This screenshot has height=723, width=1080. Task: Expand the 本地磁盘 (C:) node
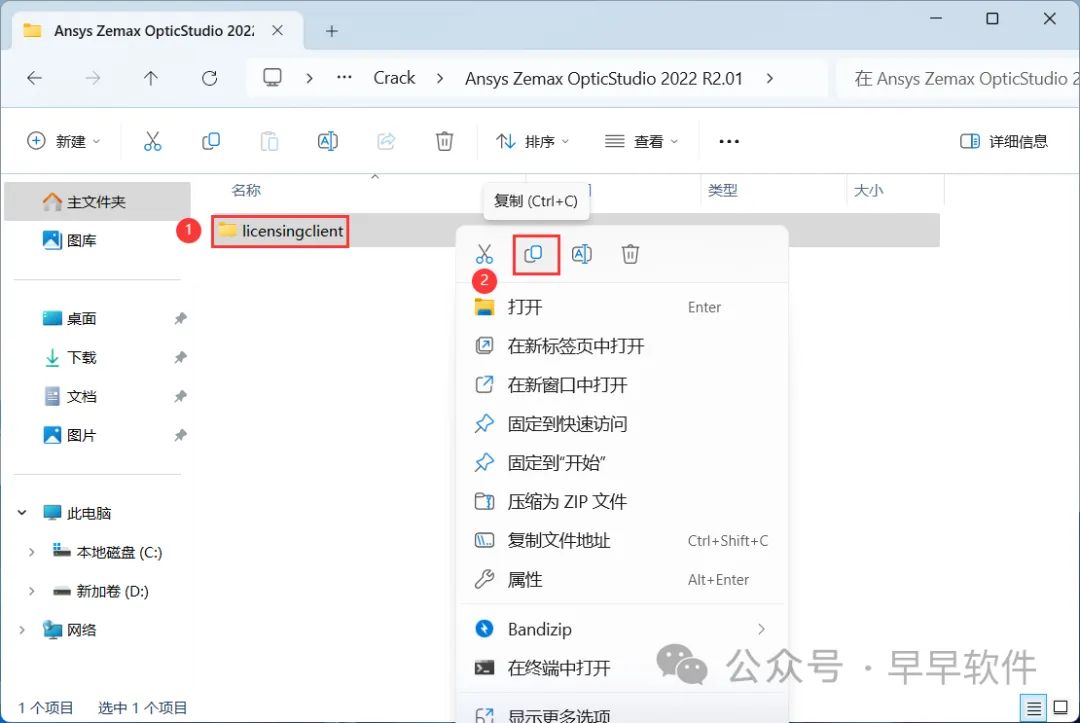click(32, 552)
